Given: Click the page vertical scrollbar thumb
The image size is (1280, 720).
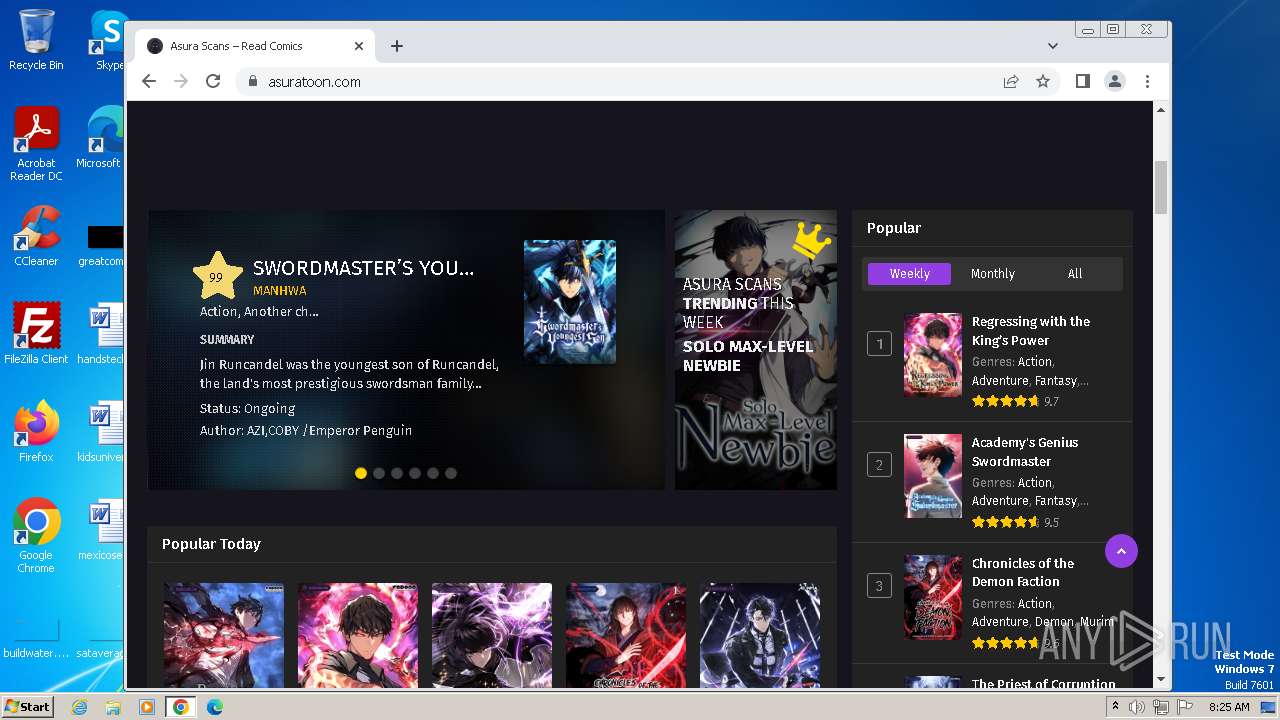Looking at the screenshot, I should click(1161, 187).
